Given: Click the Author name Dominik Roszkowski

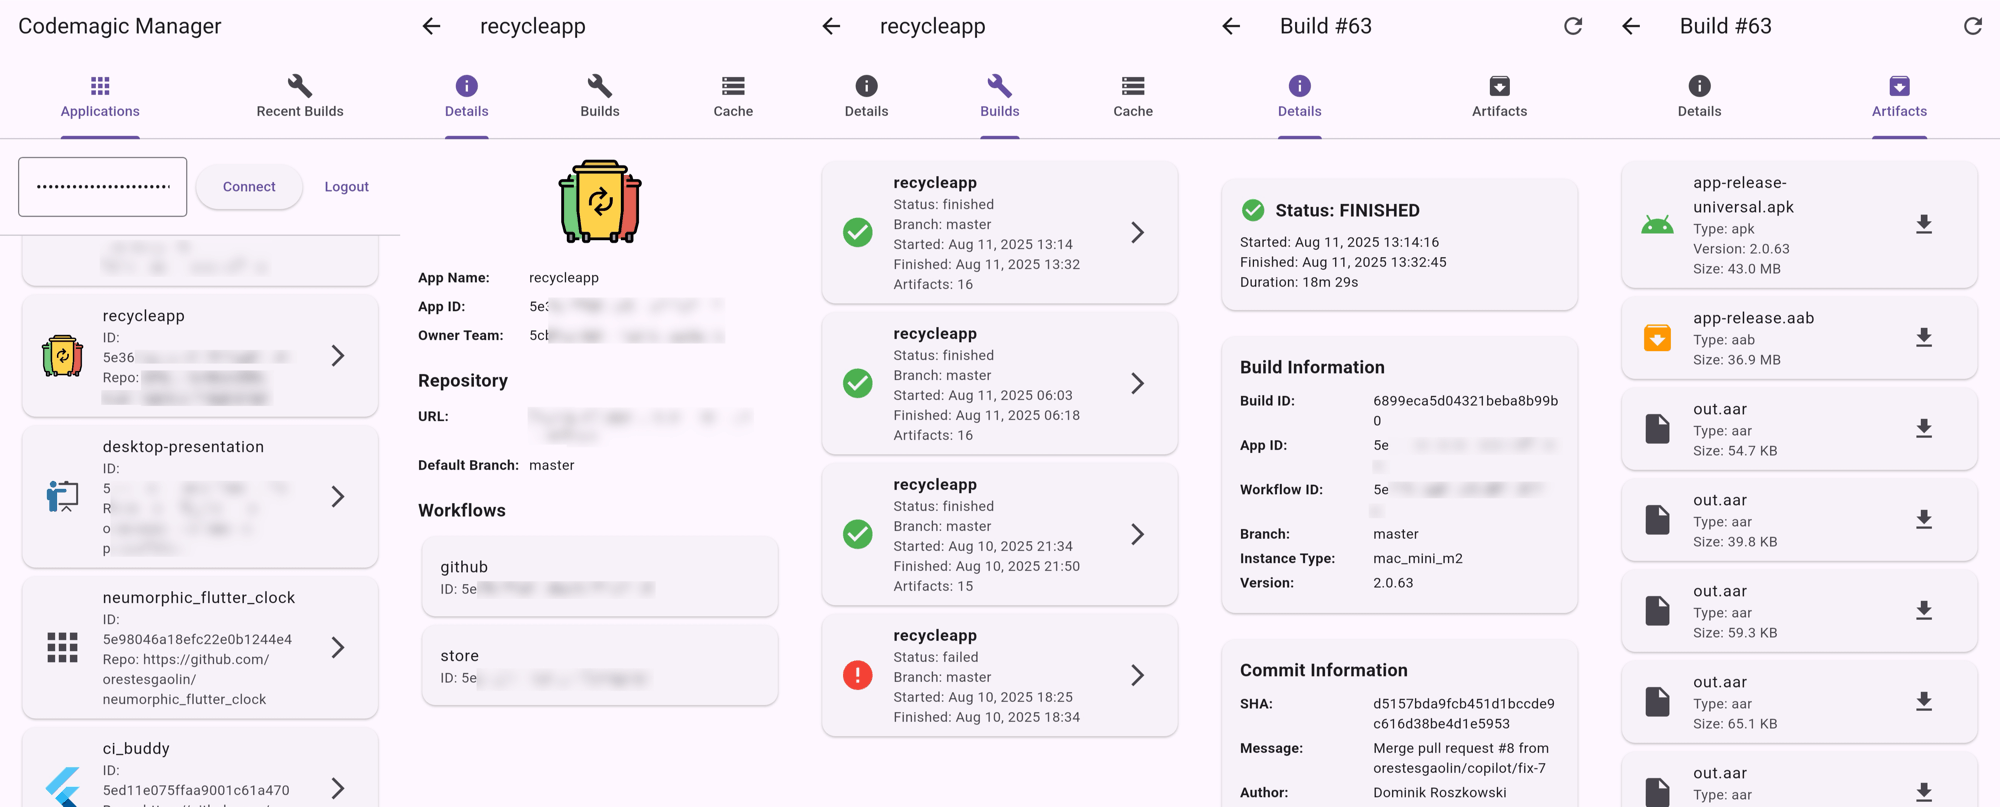Looking at the screenshot, I should 1440,793.
